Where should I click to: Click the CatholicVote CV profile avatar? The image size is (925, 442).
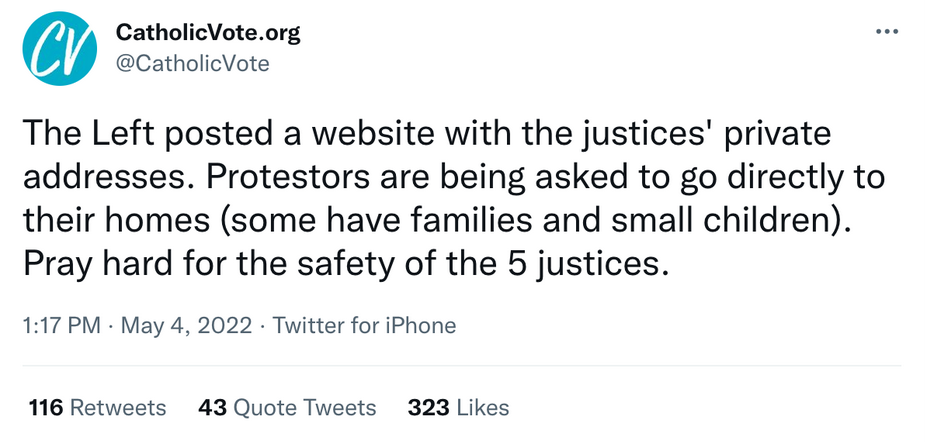[x=60, y=49]
